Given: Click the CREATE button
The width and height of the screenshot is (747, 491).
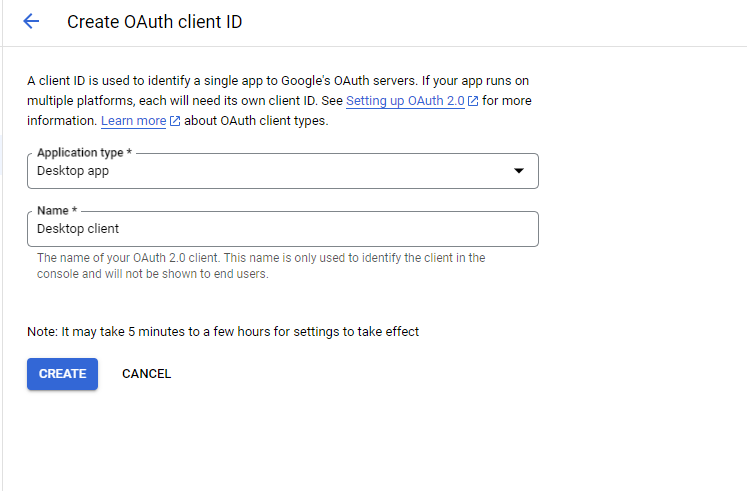Looking at the screenshot, I should coord(62,374).
